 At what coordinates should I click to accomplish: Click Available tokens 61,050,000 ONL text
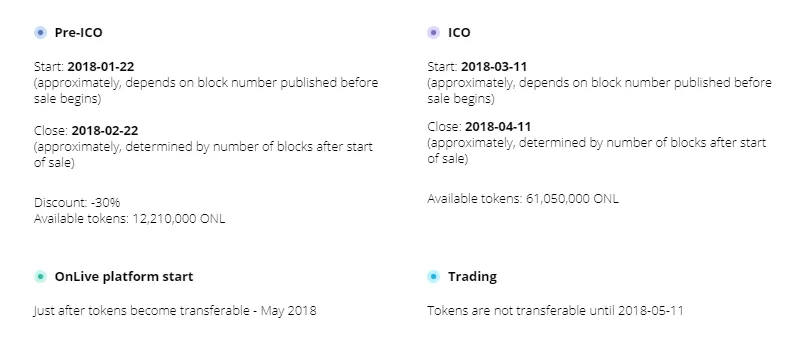[523, 198]
